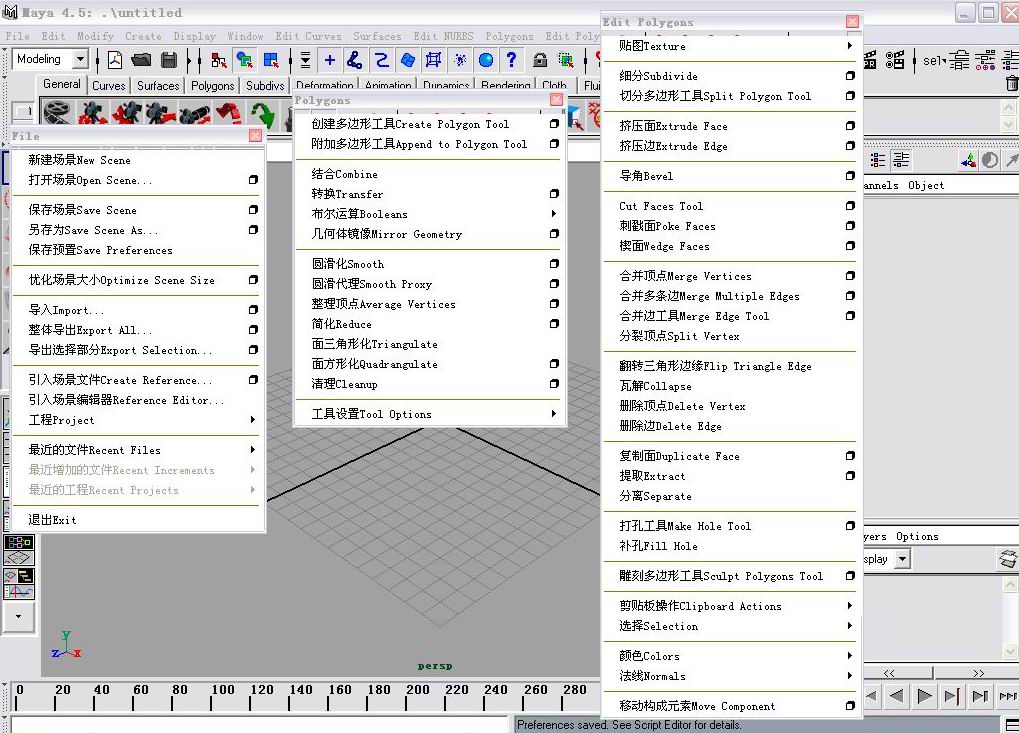Click the layer editor stack icon
Viewport: 1019px width, 733px height.
(x=1008, y=559)
